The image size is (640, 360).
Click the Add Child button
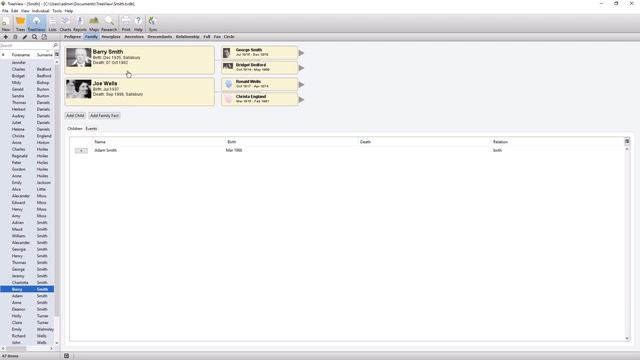pyautogui.click(x=75, y=116)
